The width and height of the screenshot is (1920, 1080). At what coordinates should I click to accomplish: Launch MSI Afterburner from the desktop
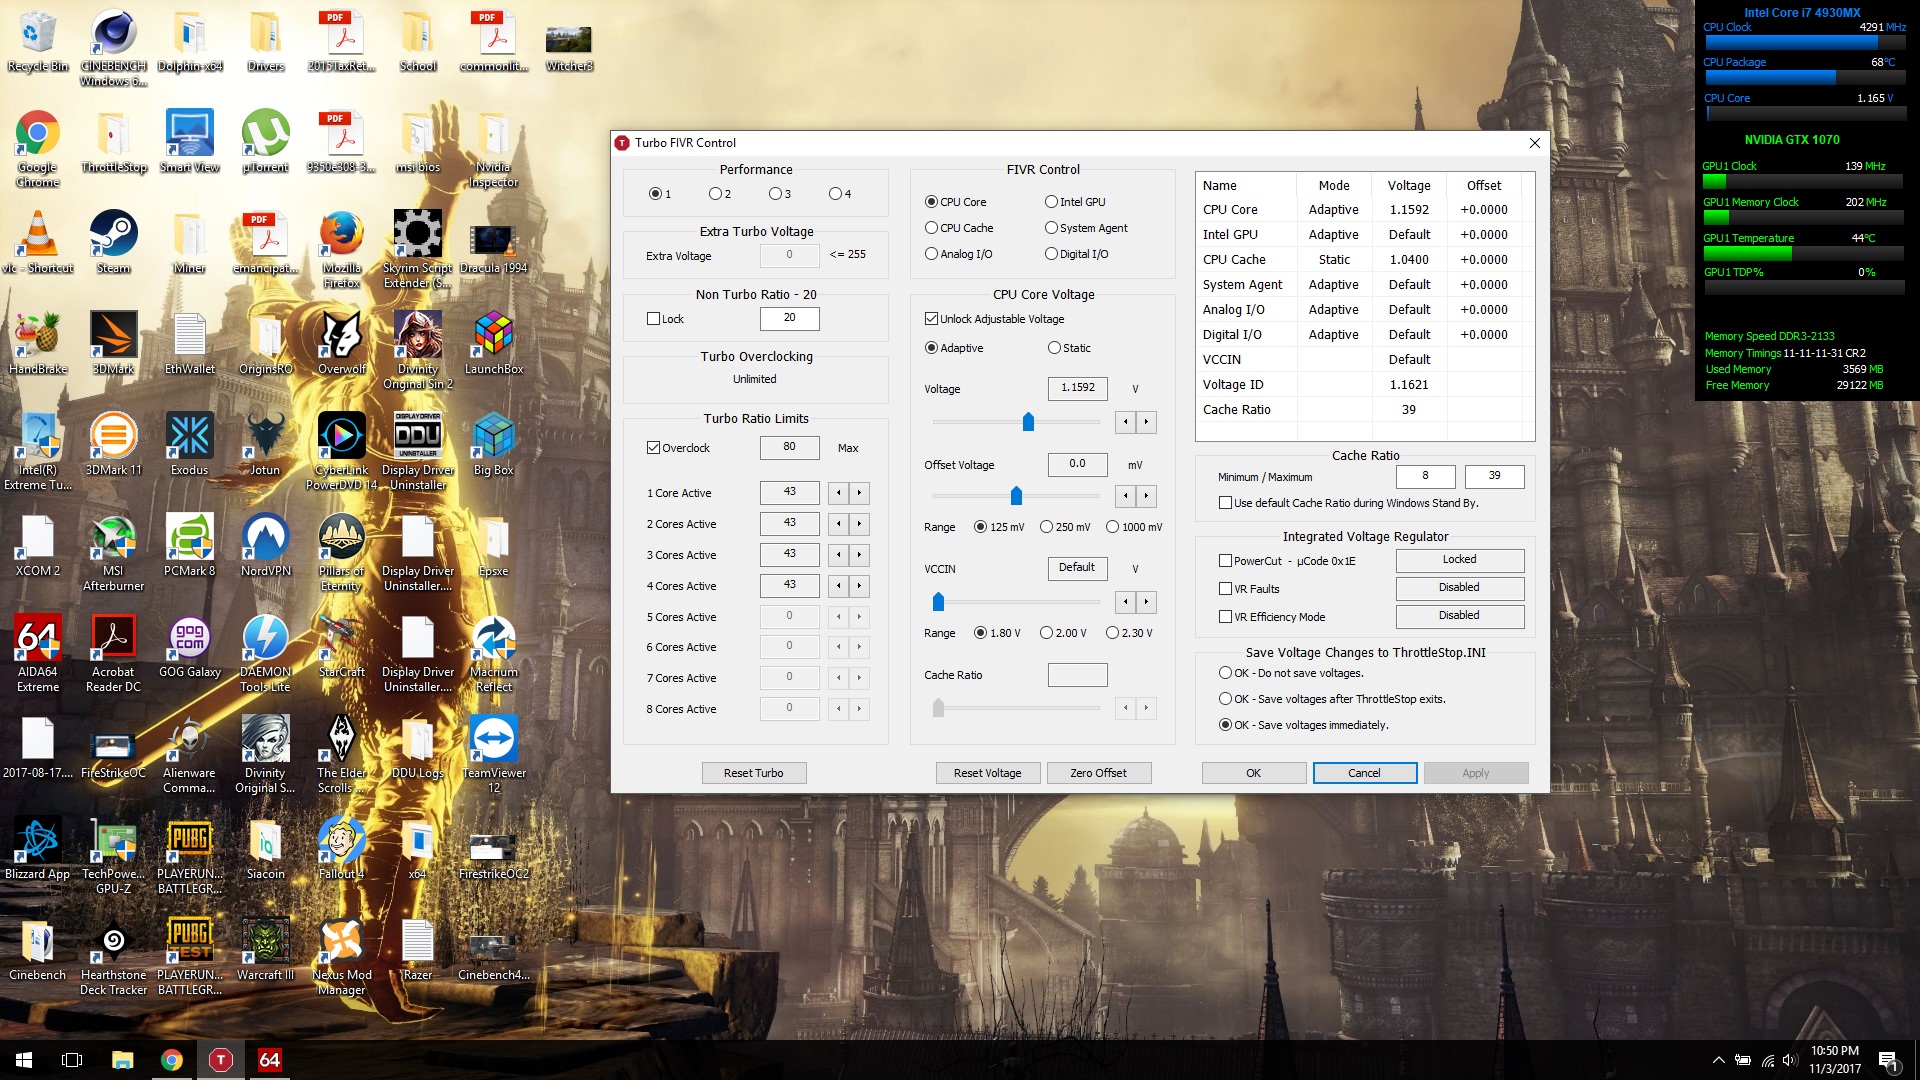(113, 552)
